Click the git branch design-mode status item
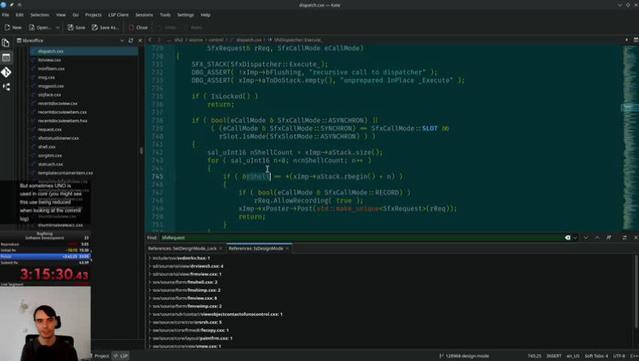639x361 pixels. point(464,356)
